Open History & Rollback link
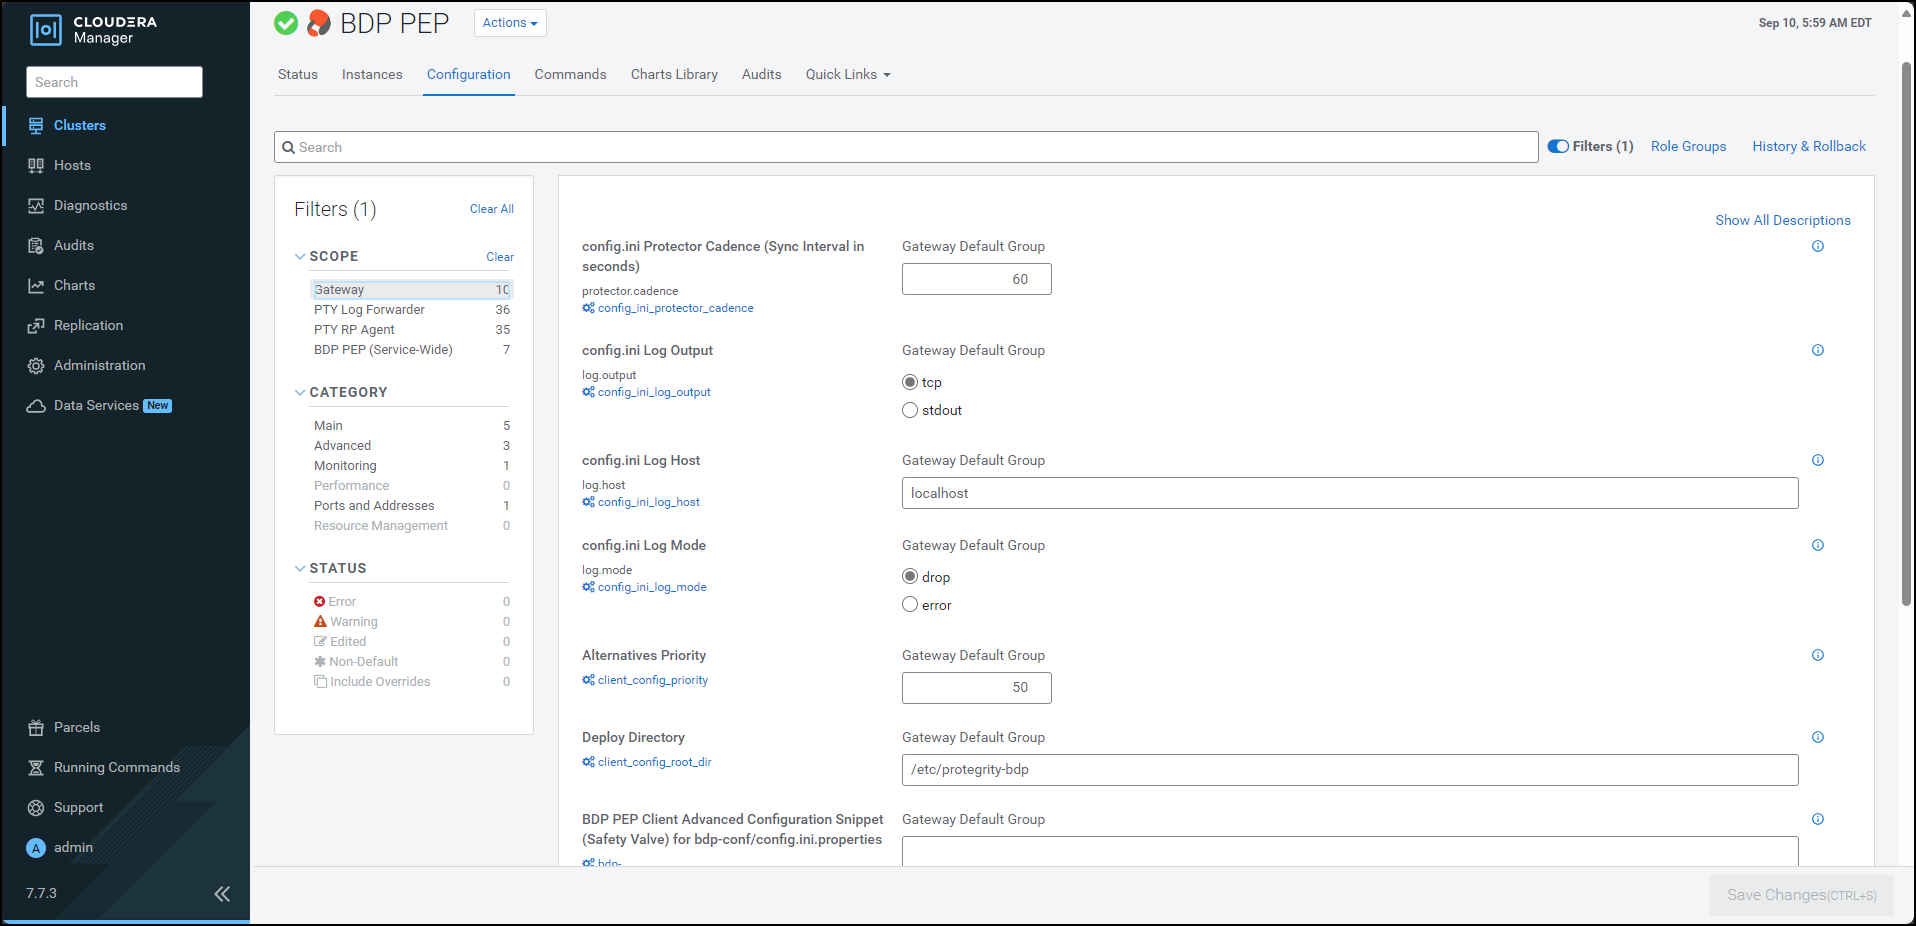The height and width of the screenshot is (926, 1916). 1808,147
